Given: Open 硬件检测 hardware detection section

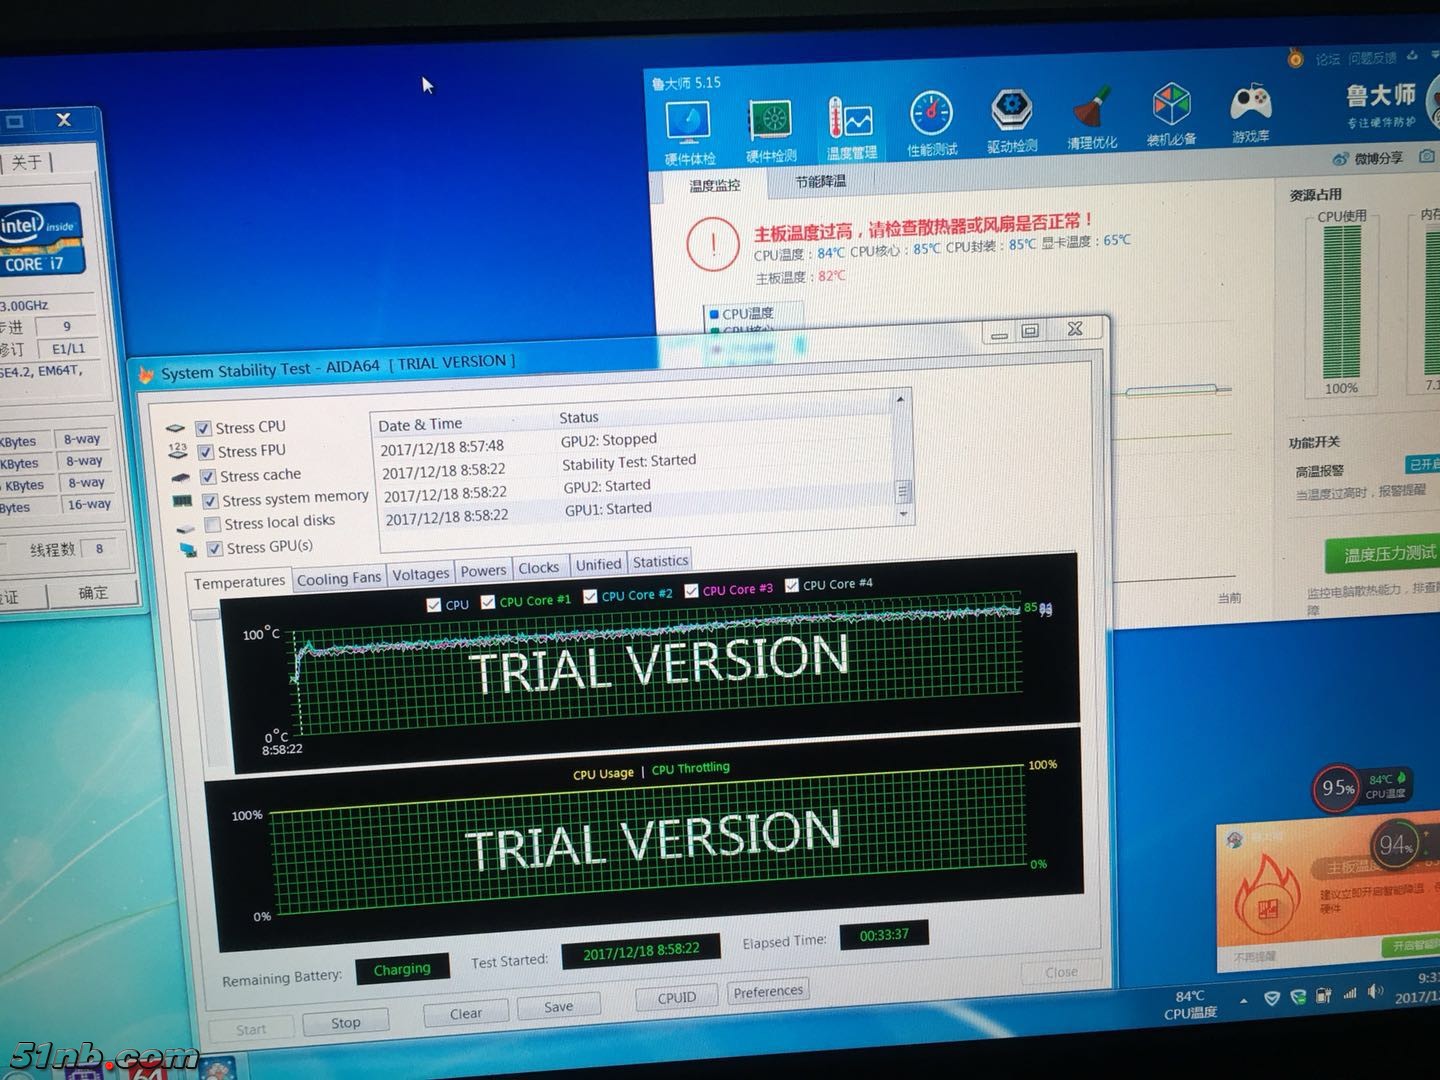Looking at the screenshot, I should point(771,131).
